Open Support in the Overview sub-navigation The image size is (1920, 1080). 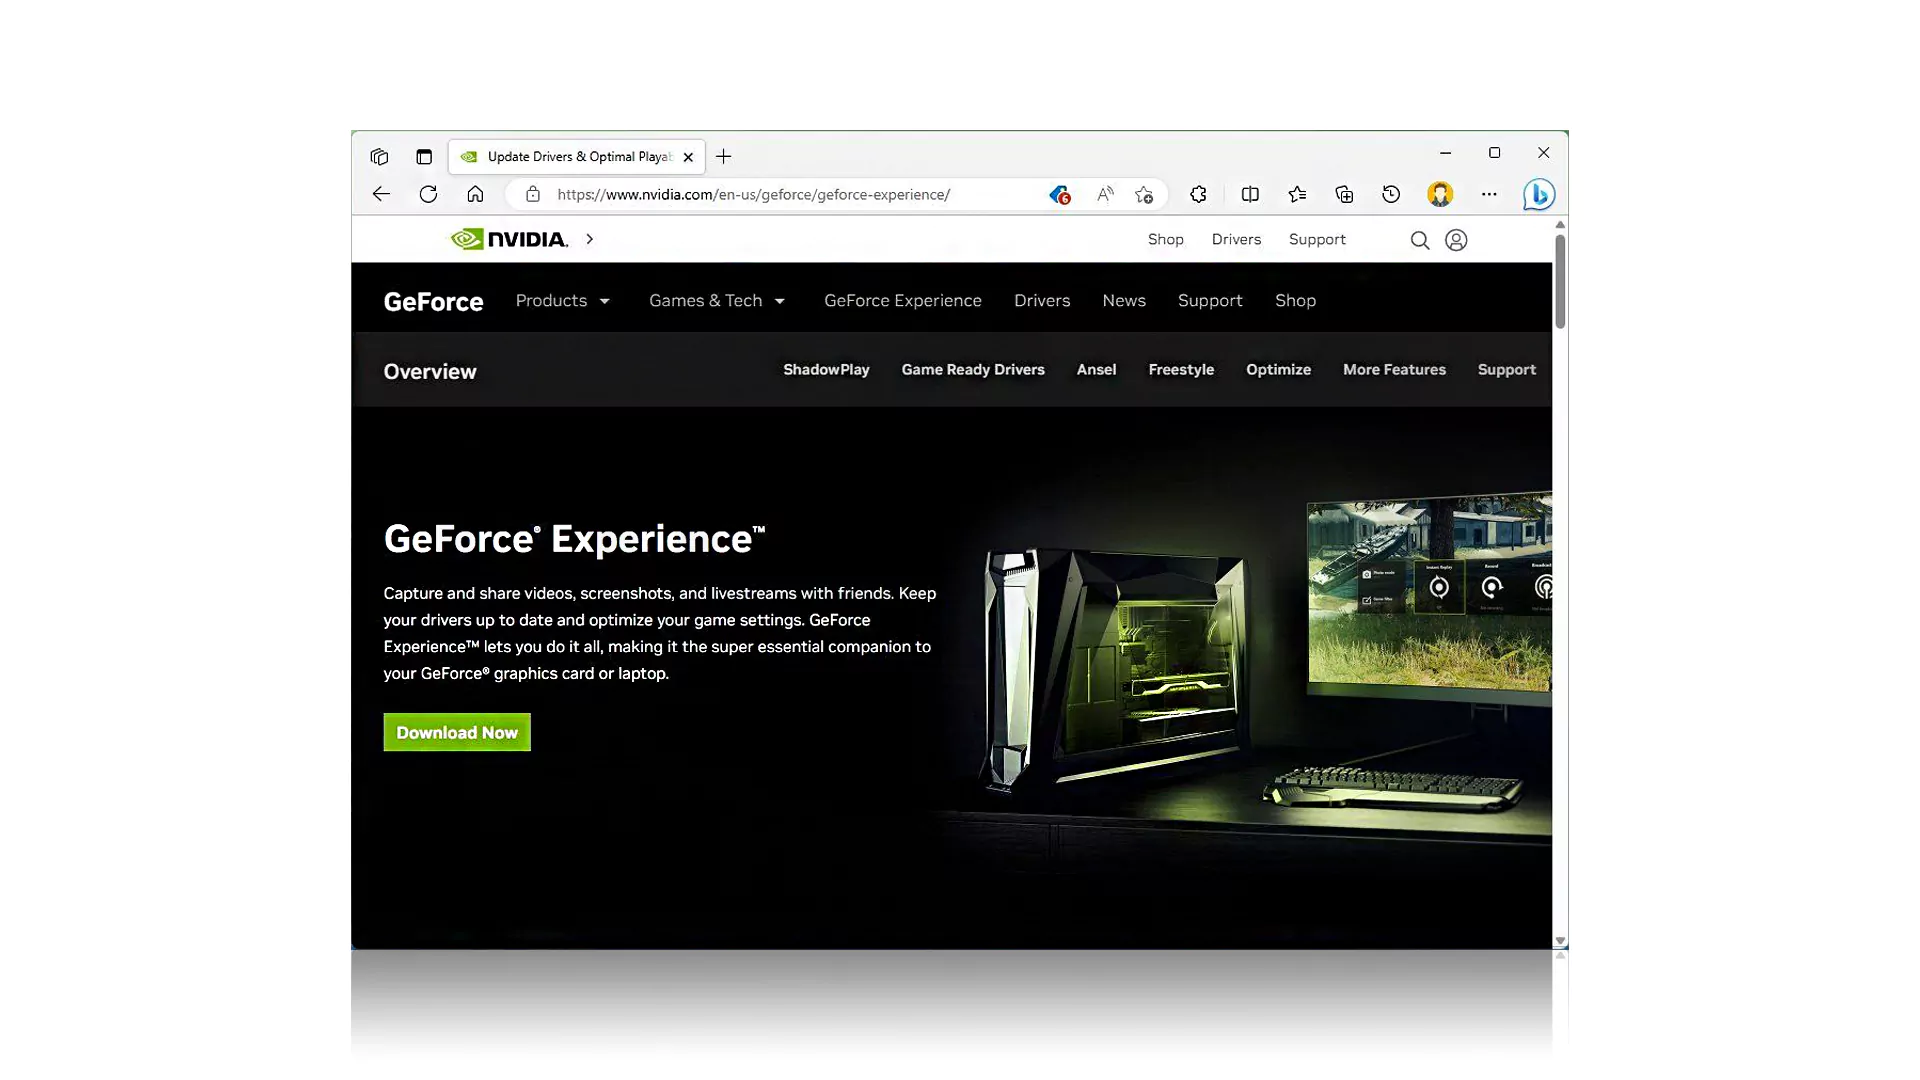[x=1506, y=370]
